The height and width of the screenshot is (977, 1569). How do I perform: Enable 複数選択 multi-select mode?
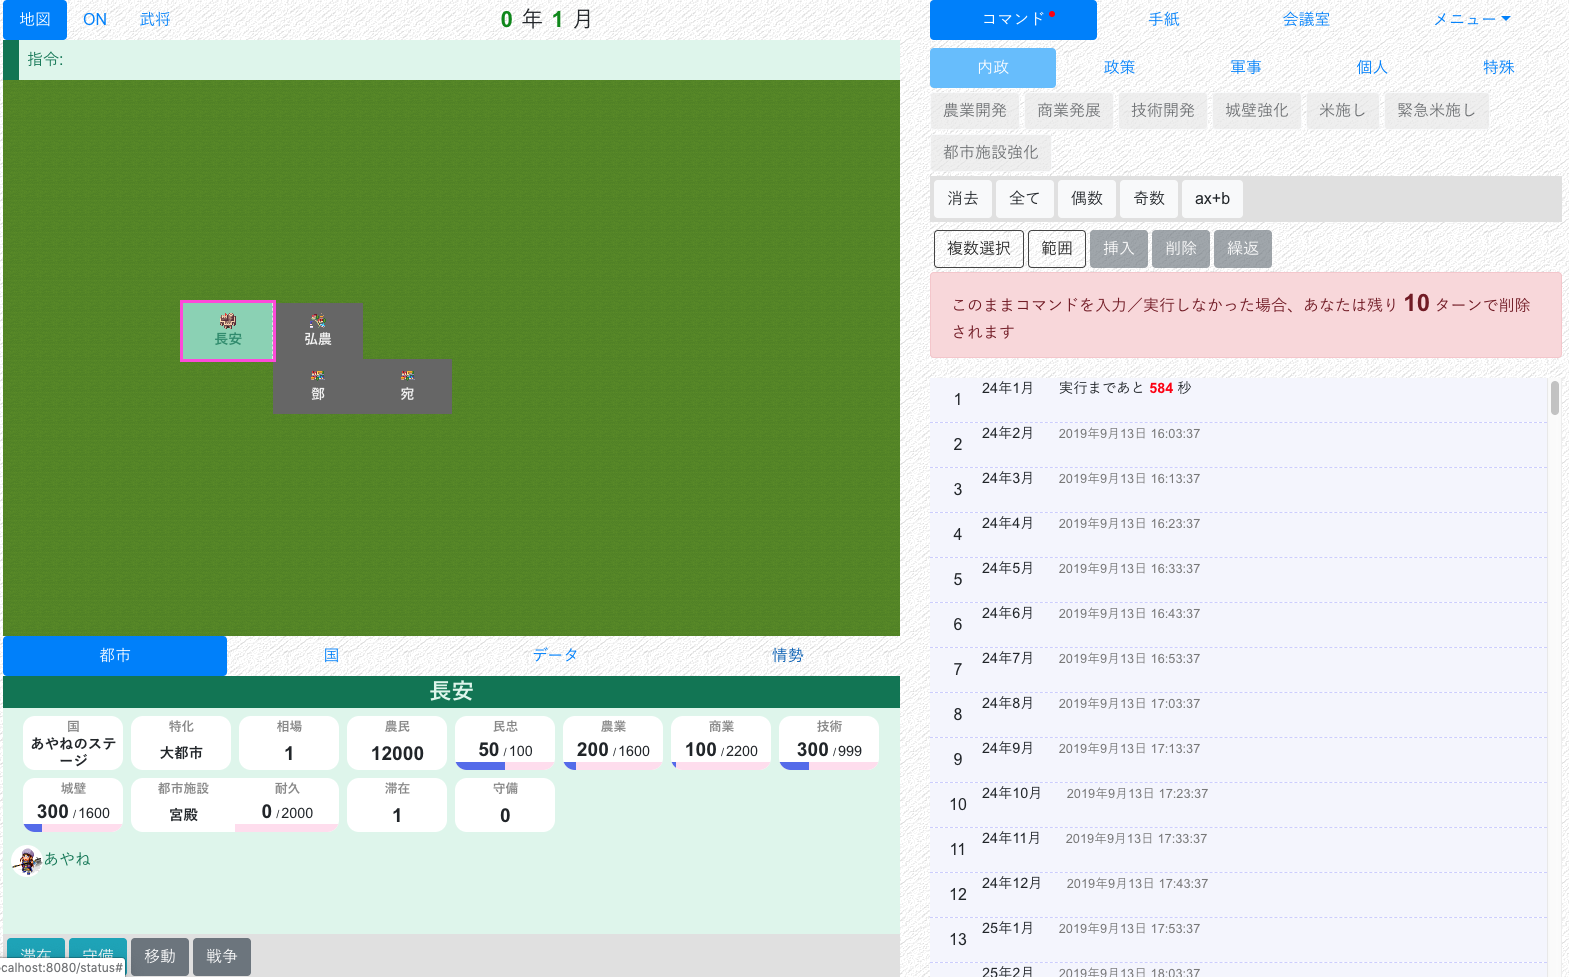click(x=978, y=248)
